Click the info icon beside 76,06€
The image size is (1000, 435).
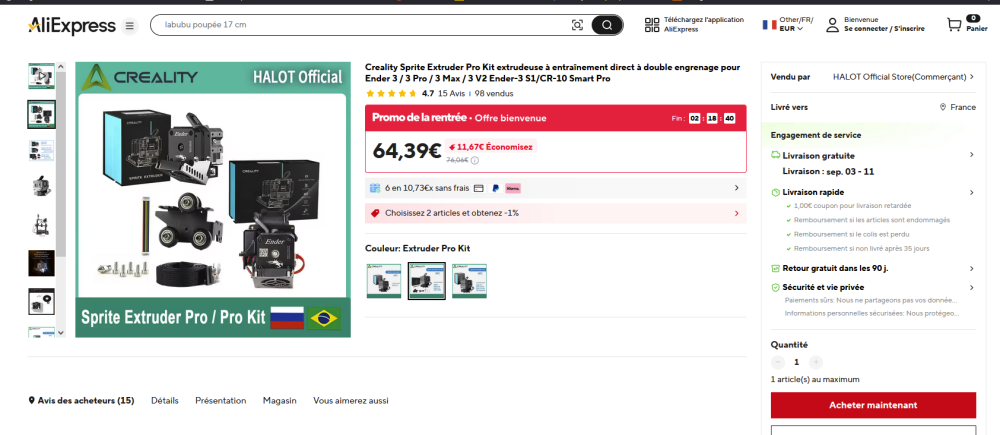click(x=474, y=160)
